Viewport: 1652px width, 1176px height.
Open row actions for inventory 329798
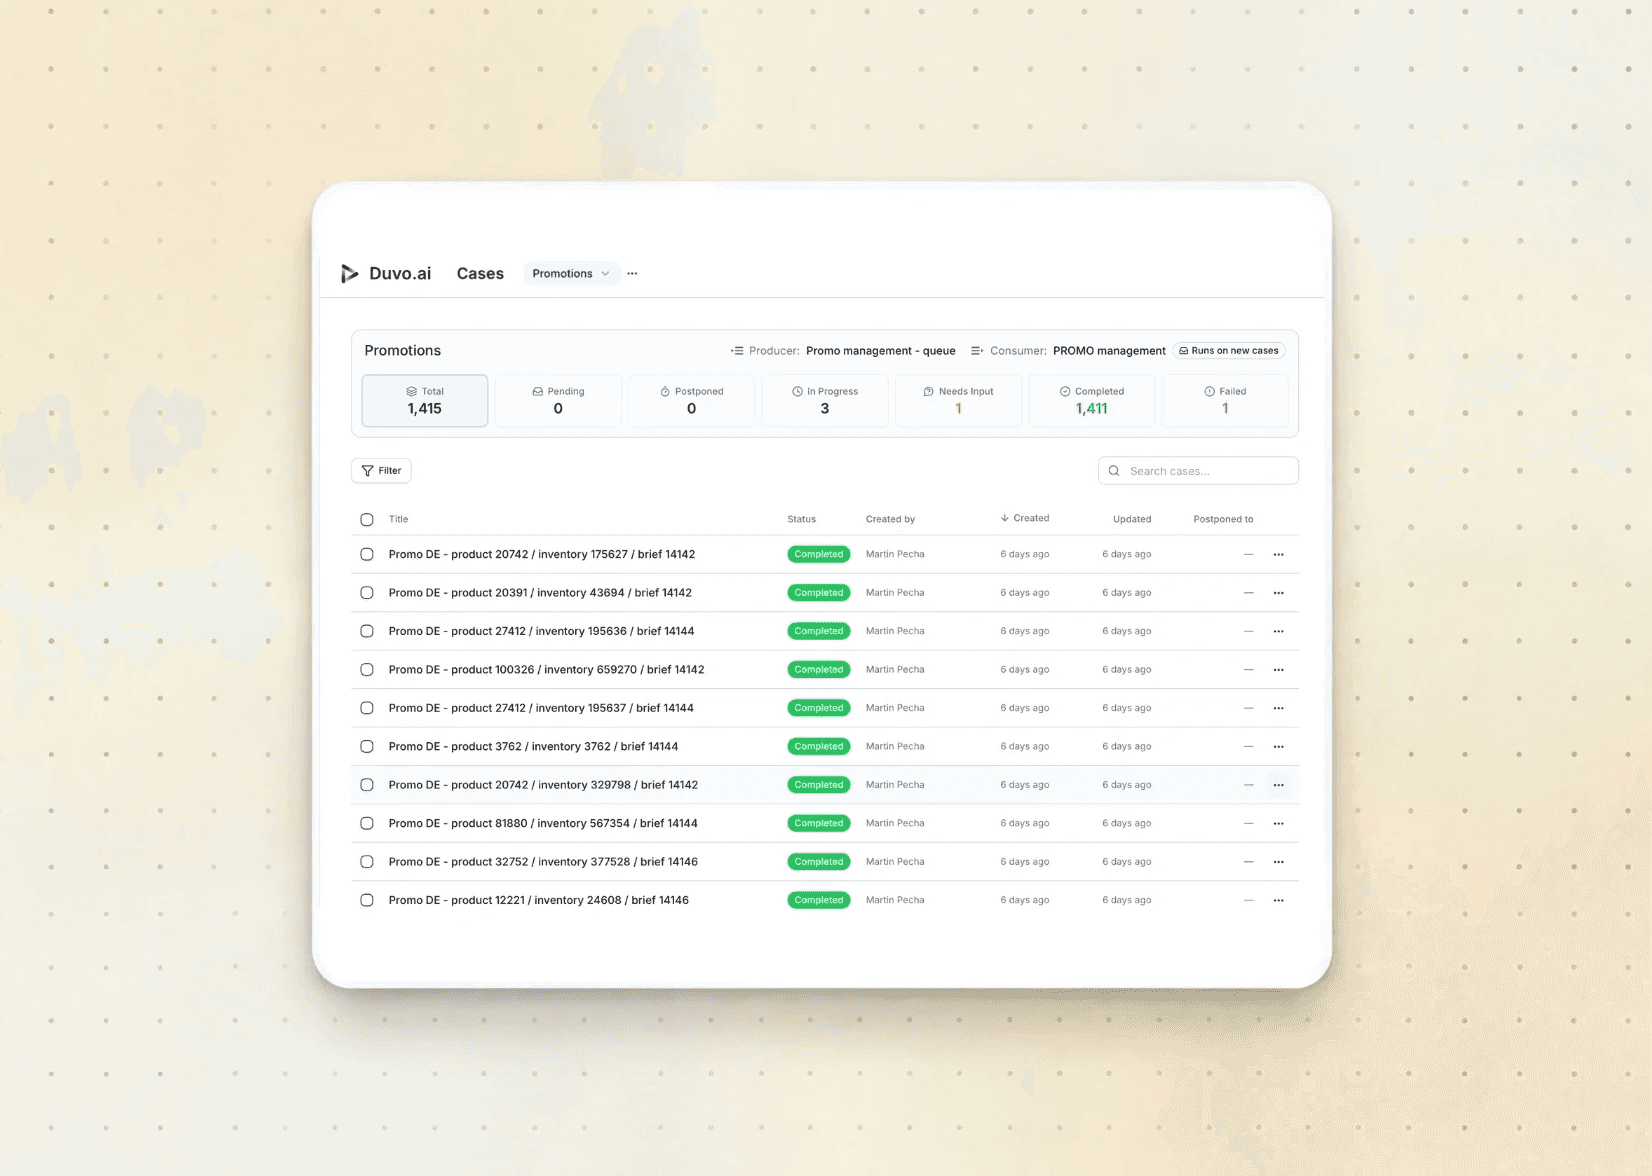coord(1278,785)
